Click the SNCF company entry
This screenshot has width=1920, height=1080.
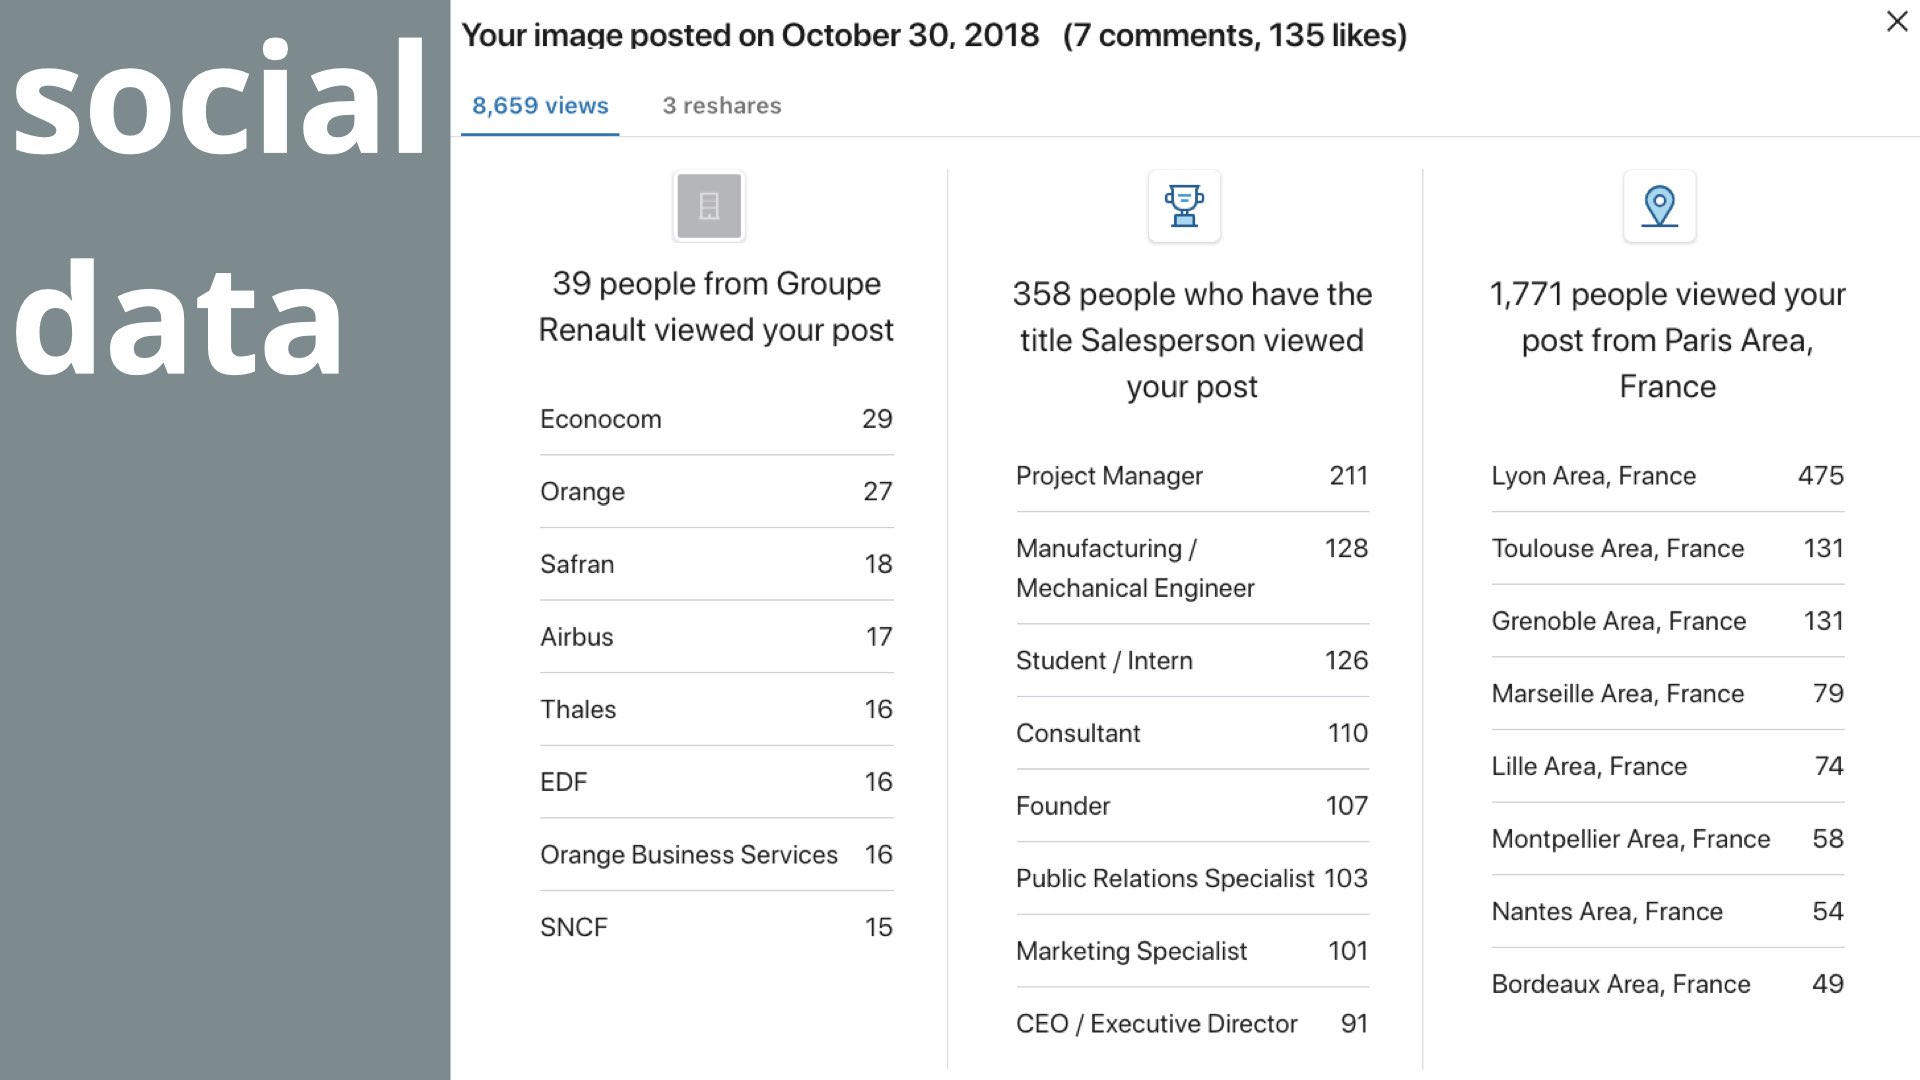(x=716, y=927)
